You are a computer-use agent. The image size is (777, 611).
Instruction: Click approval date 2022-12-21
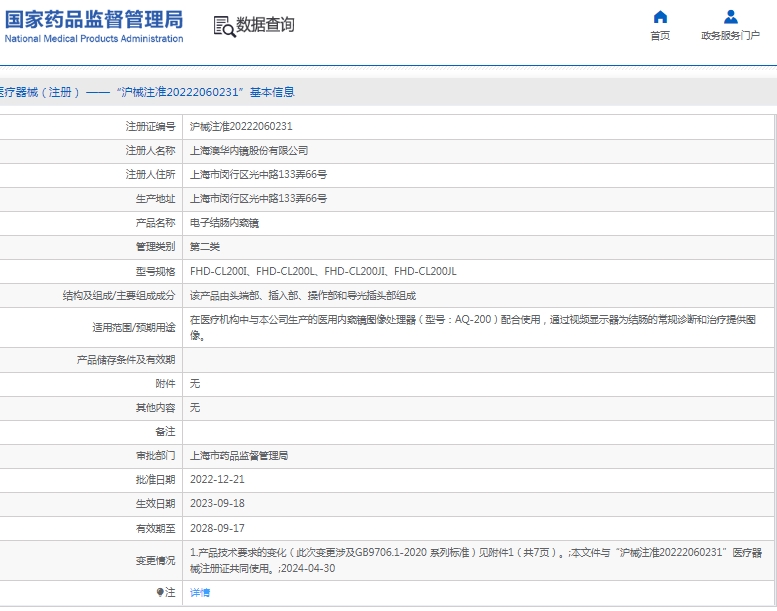[217, 480]
